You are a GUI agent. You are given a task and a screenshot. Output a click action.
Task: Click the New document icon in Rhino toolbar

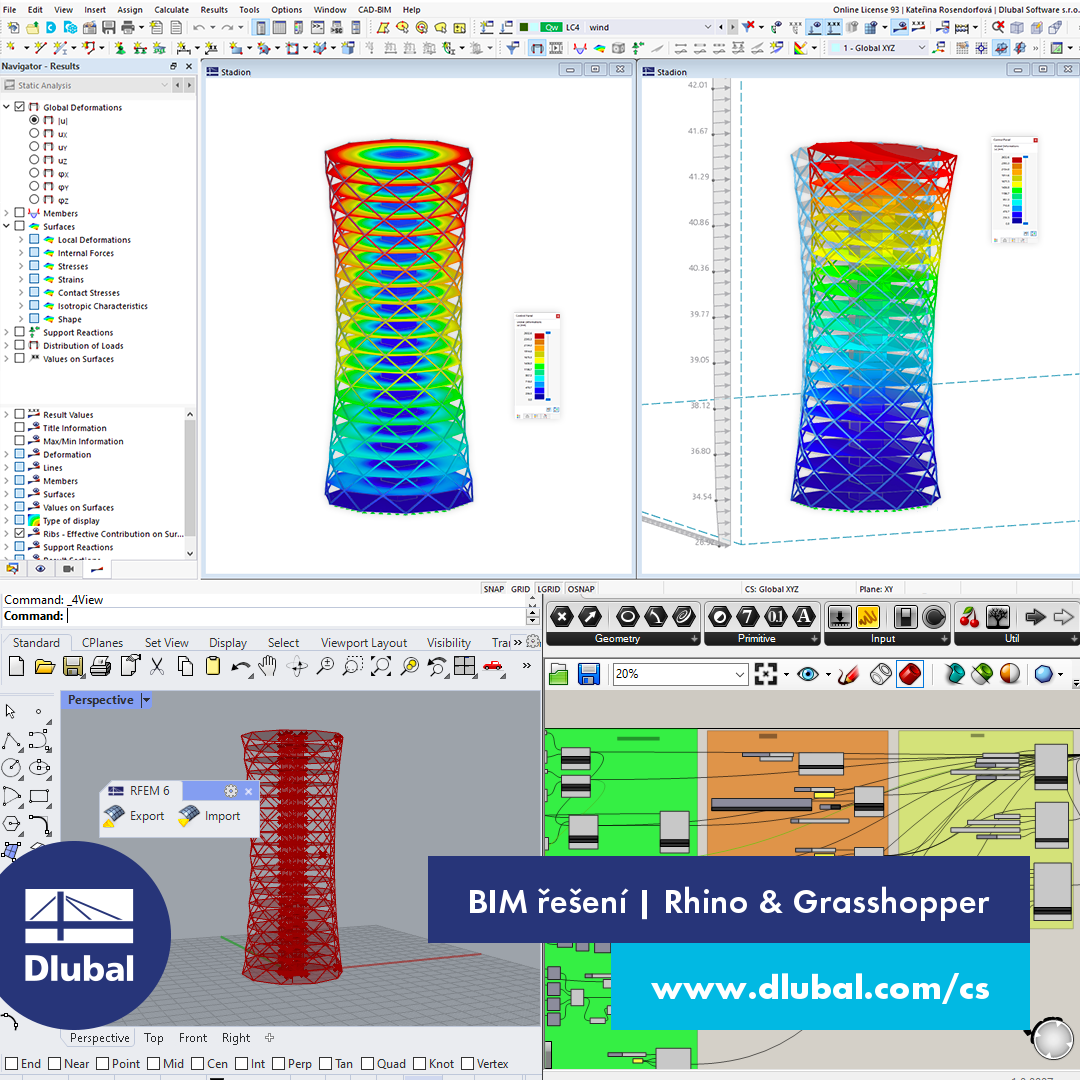[17, 666]
